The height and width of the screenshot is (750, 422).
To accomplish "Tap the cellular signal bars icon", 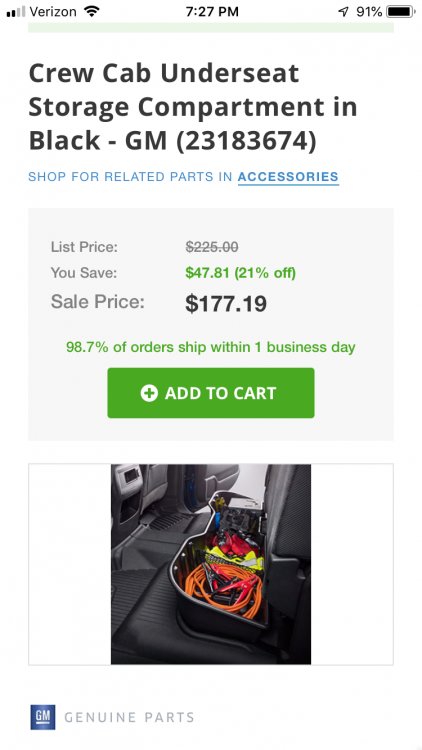I will pyautogui.click(x=16, y=12).
